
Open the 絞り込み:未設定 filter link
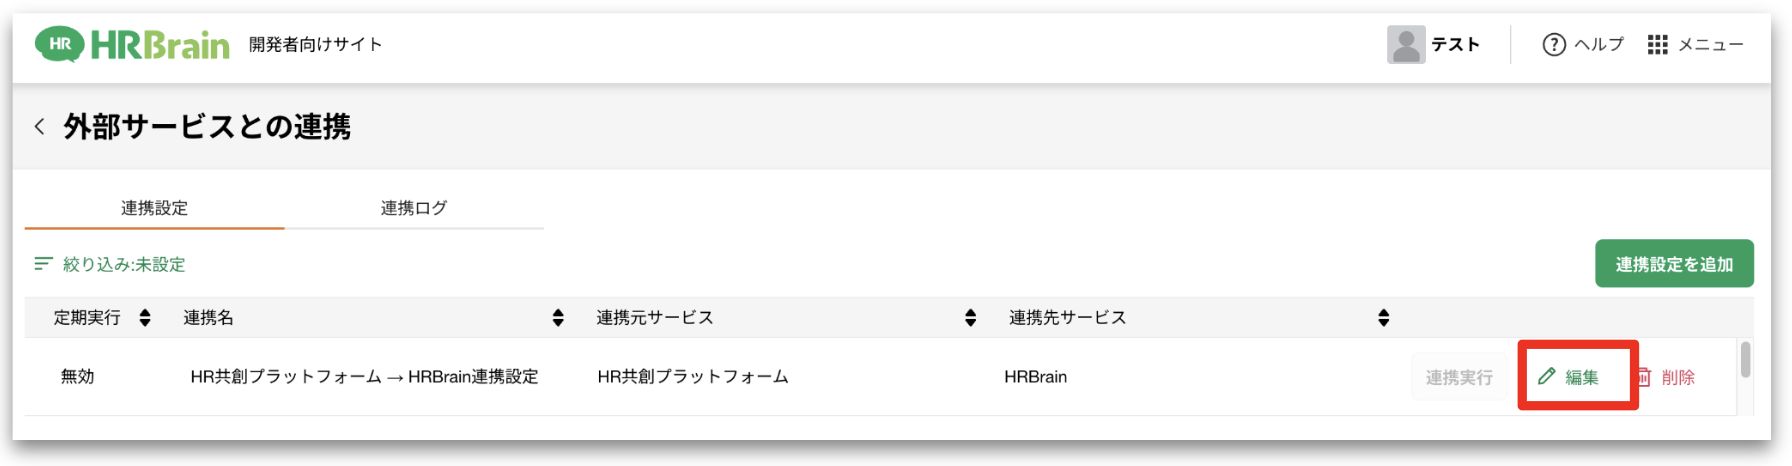point(124,264)
